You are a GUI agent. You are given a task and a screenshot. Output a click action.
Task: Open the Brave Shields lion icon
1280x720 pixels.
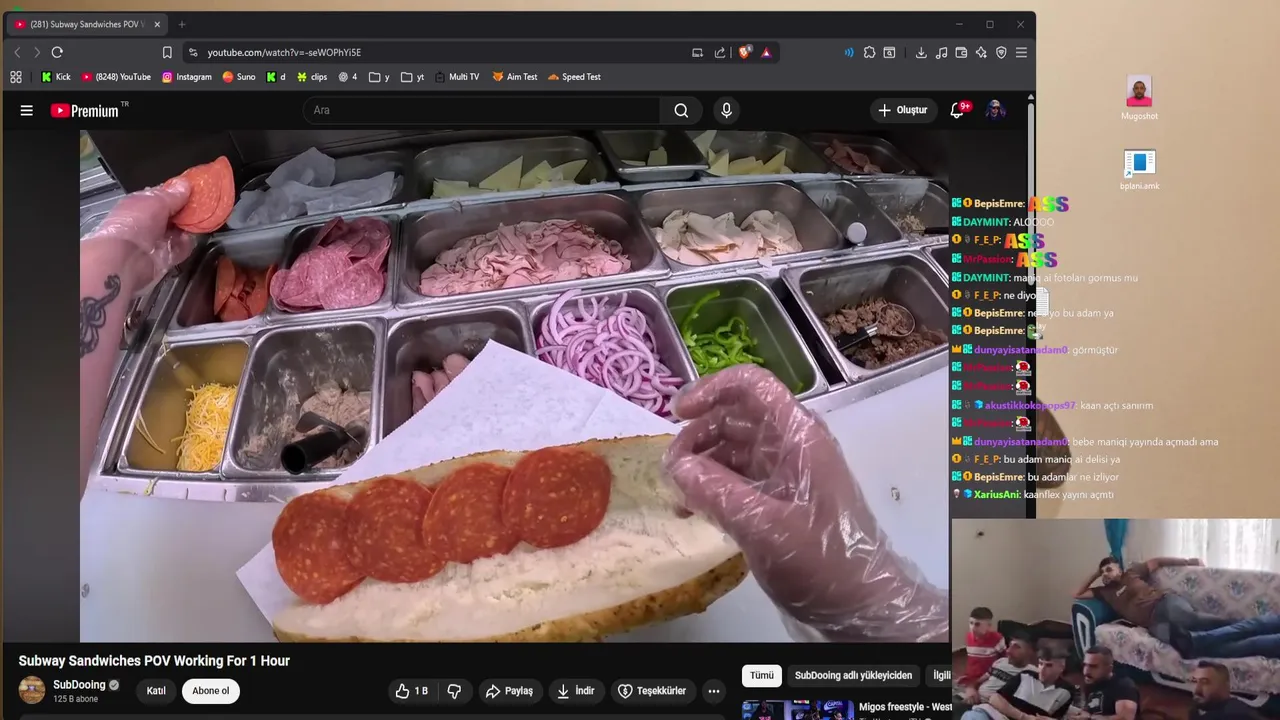pos(744,52)
